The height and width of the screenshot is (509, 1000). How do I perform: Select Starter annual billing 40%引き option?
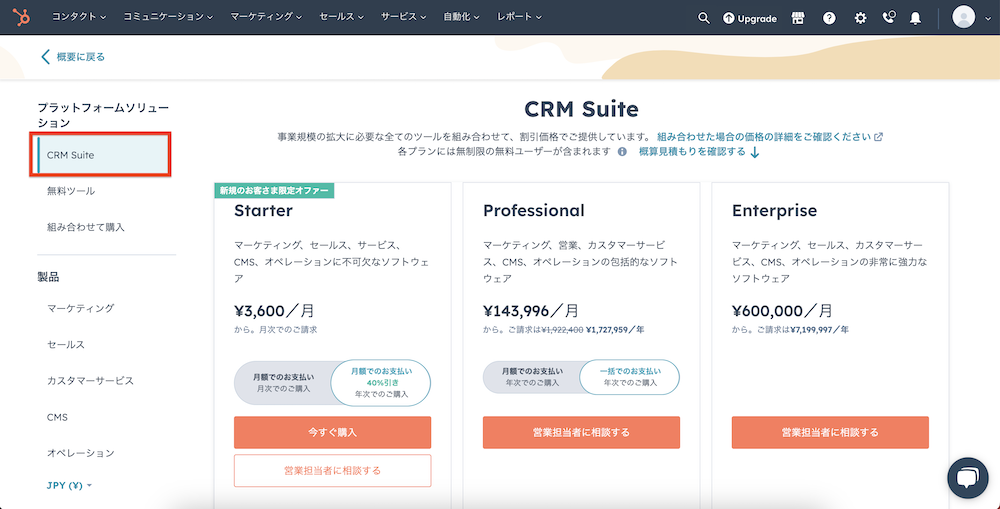381,382
